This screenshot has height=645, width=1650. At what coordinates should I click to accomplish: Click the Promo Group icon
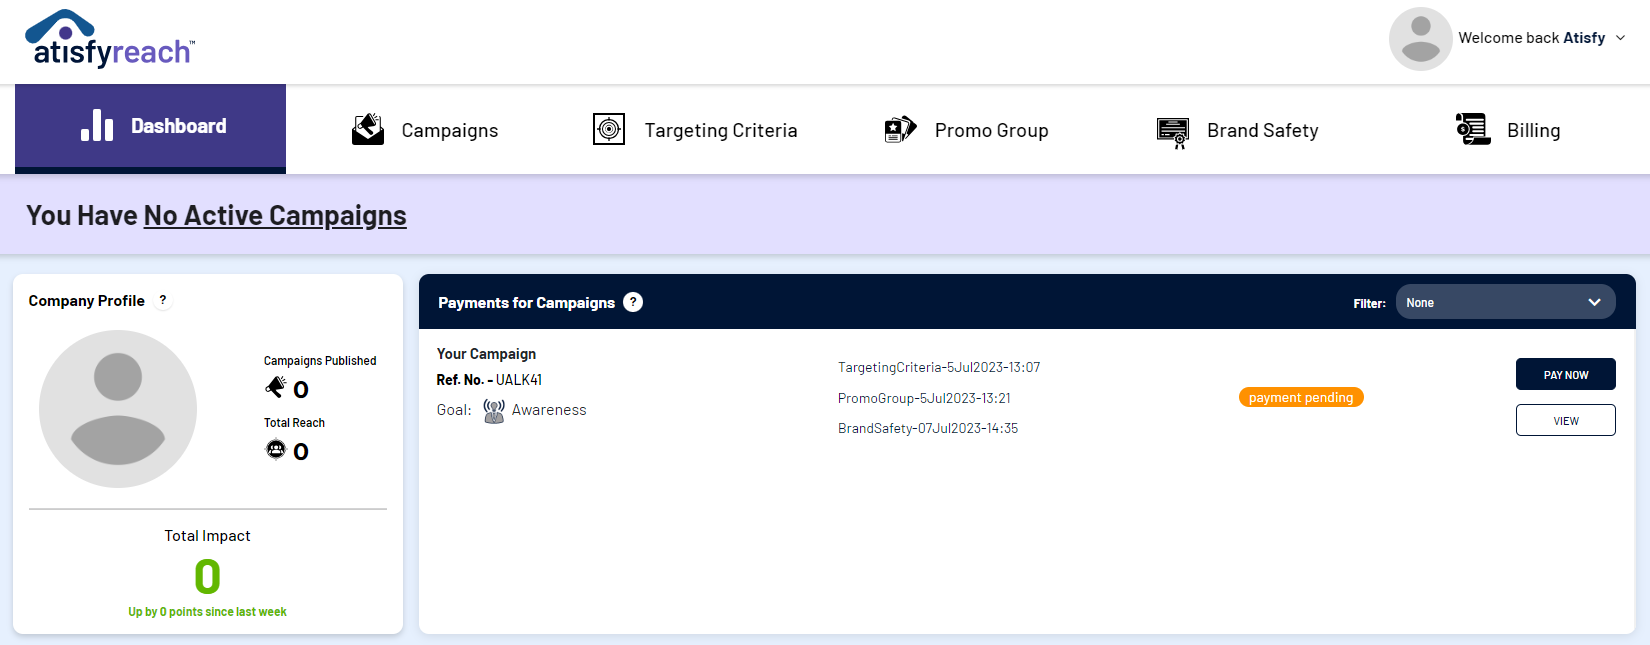click(900, 130)
